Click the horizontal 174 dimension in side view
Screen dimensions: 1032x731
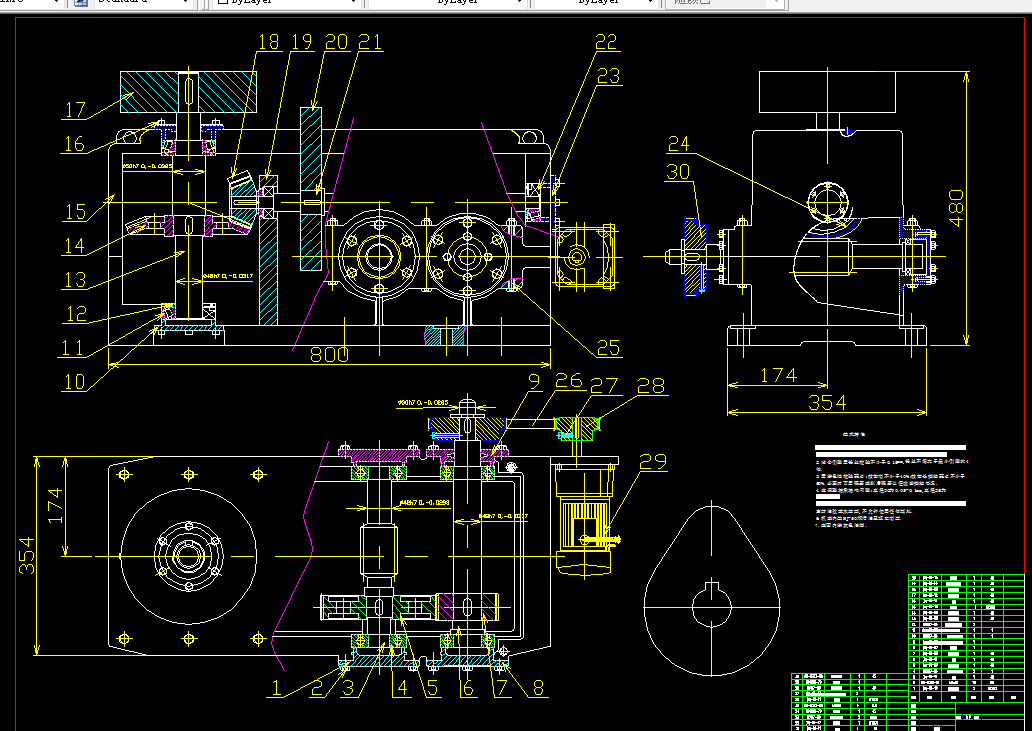[779, 375]
